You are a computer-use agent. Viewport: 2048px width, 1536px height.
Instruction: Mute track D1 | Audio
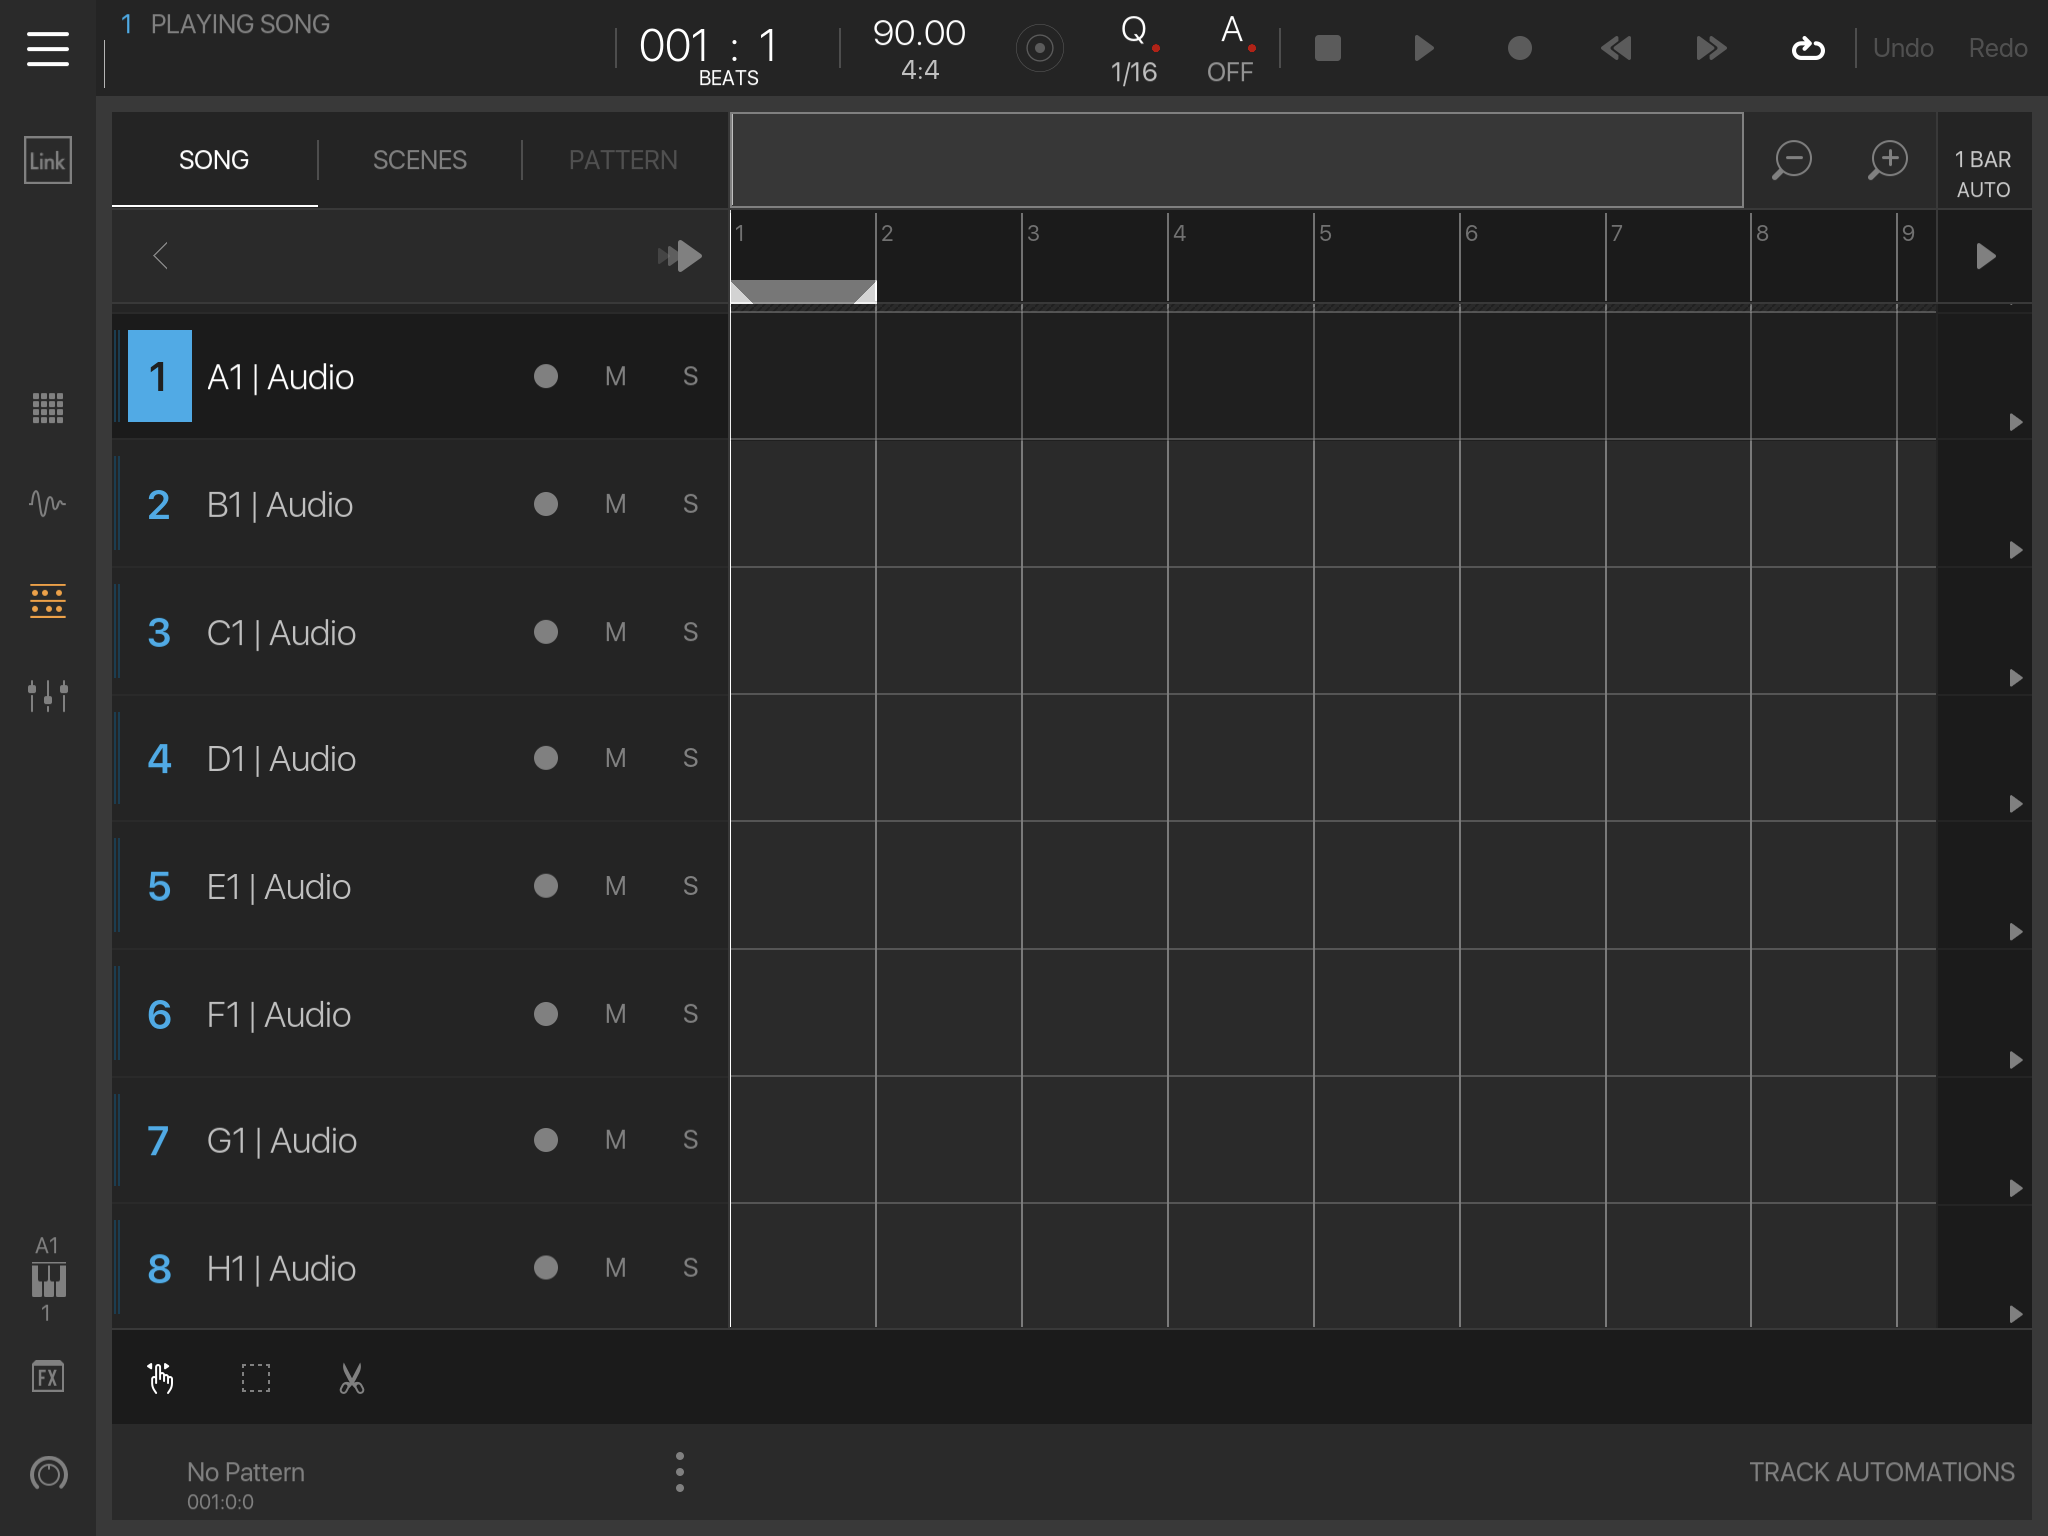coord(616,758)
